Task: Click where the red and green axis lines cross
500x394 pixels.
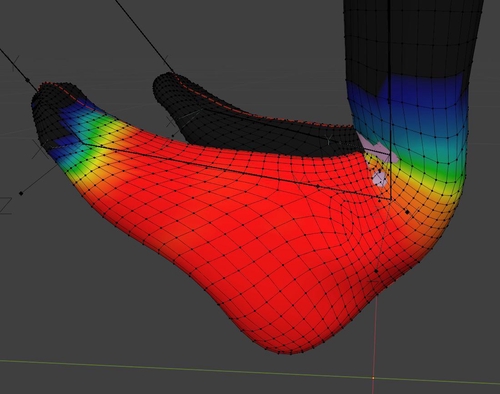Action: pos(373,378)
